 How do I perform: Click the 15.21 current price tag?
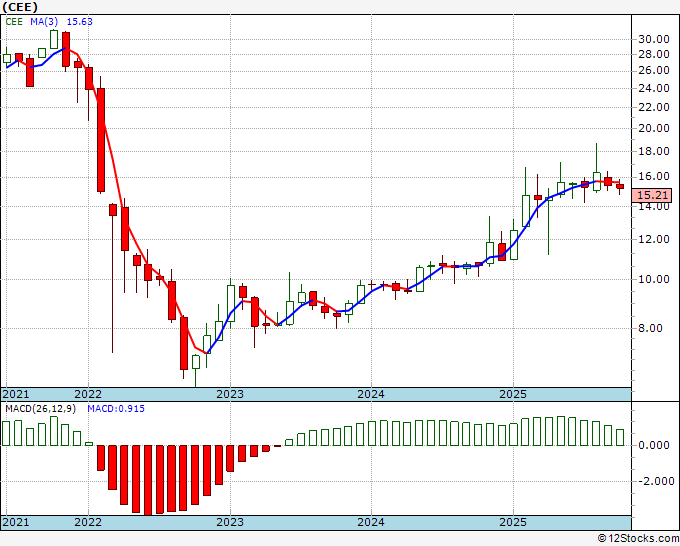pos(652,195)
